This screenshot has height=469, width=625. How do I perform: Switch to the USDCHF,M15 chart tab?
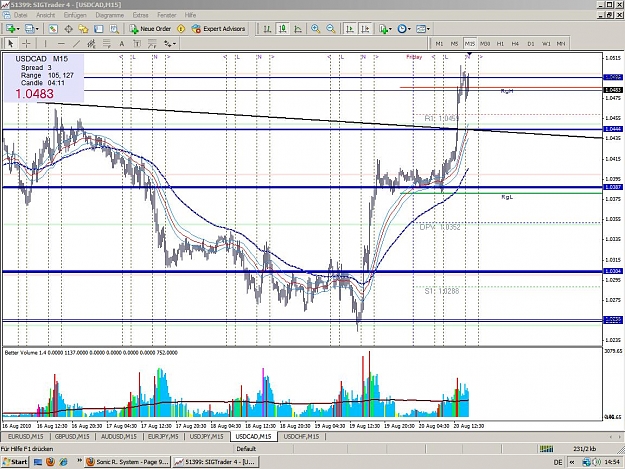(301, 437)
